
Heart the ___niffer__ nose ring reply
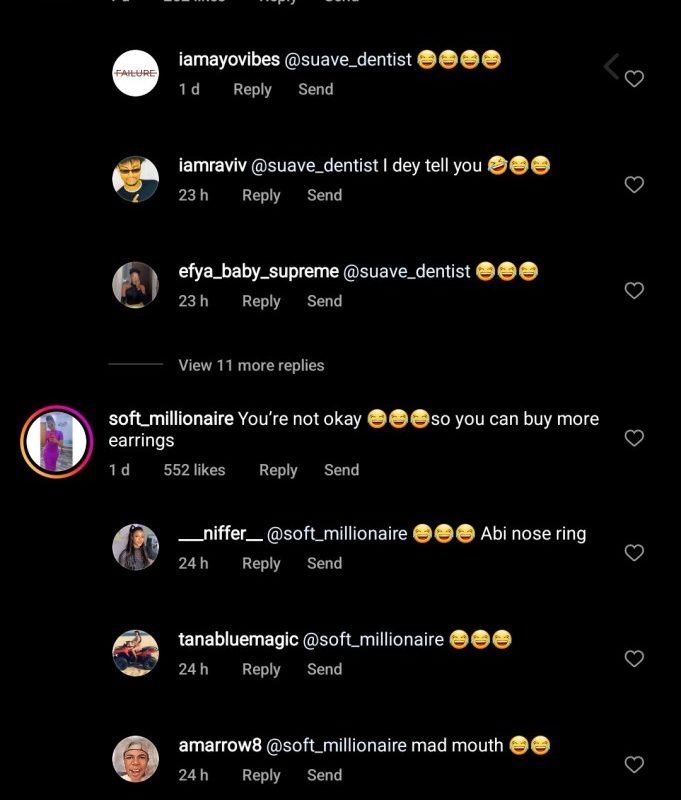click(x=633, y=553)
